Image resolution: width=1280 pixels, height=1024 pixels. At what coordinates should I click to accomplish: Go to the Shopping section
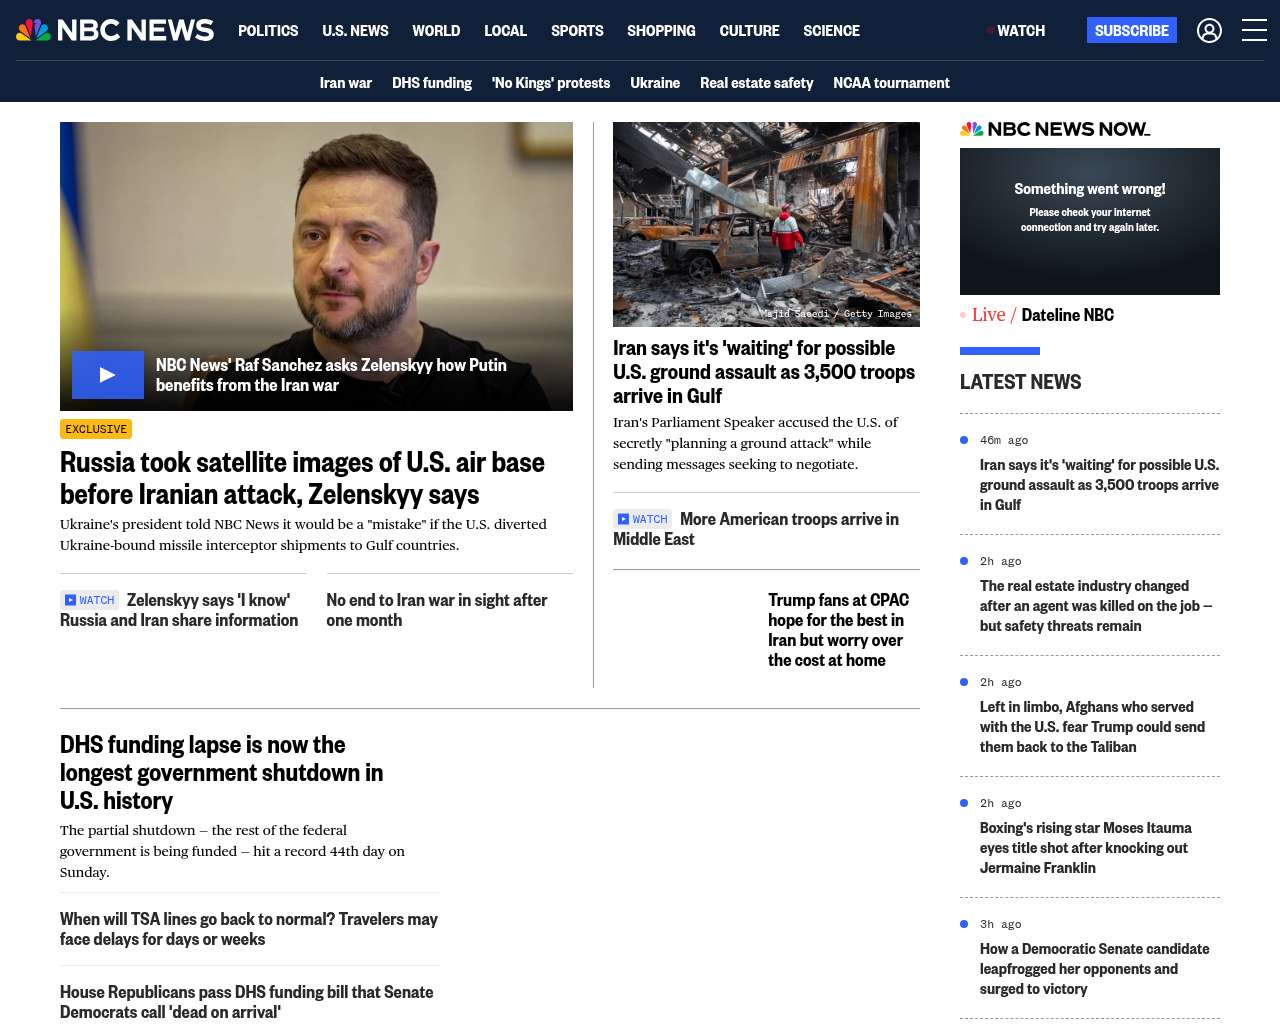[x=661, y=31]
